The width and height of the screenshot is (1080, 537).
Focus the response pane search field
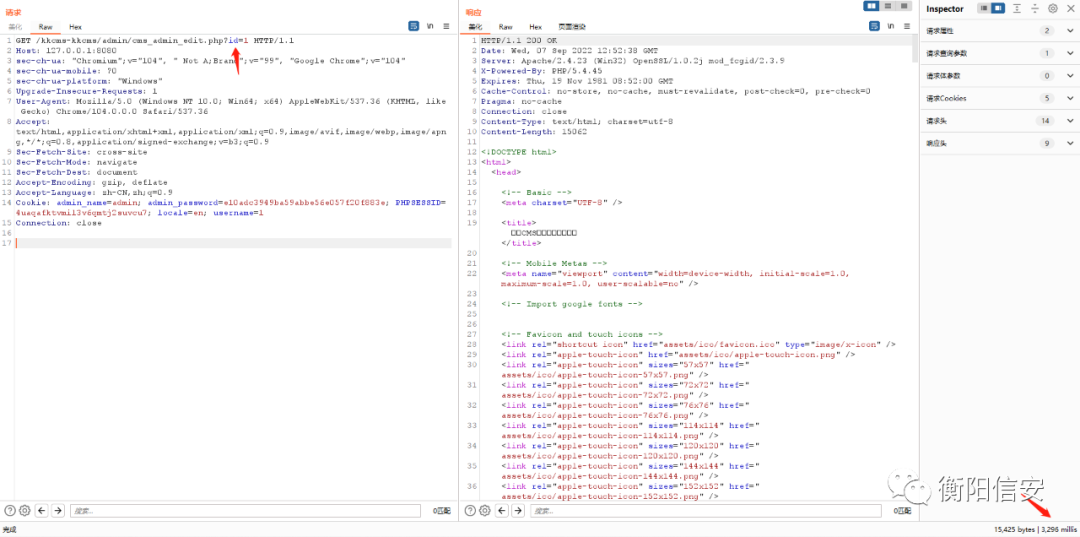tap(705, 511)
